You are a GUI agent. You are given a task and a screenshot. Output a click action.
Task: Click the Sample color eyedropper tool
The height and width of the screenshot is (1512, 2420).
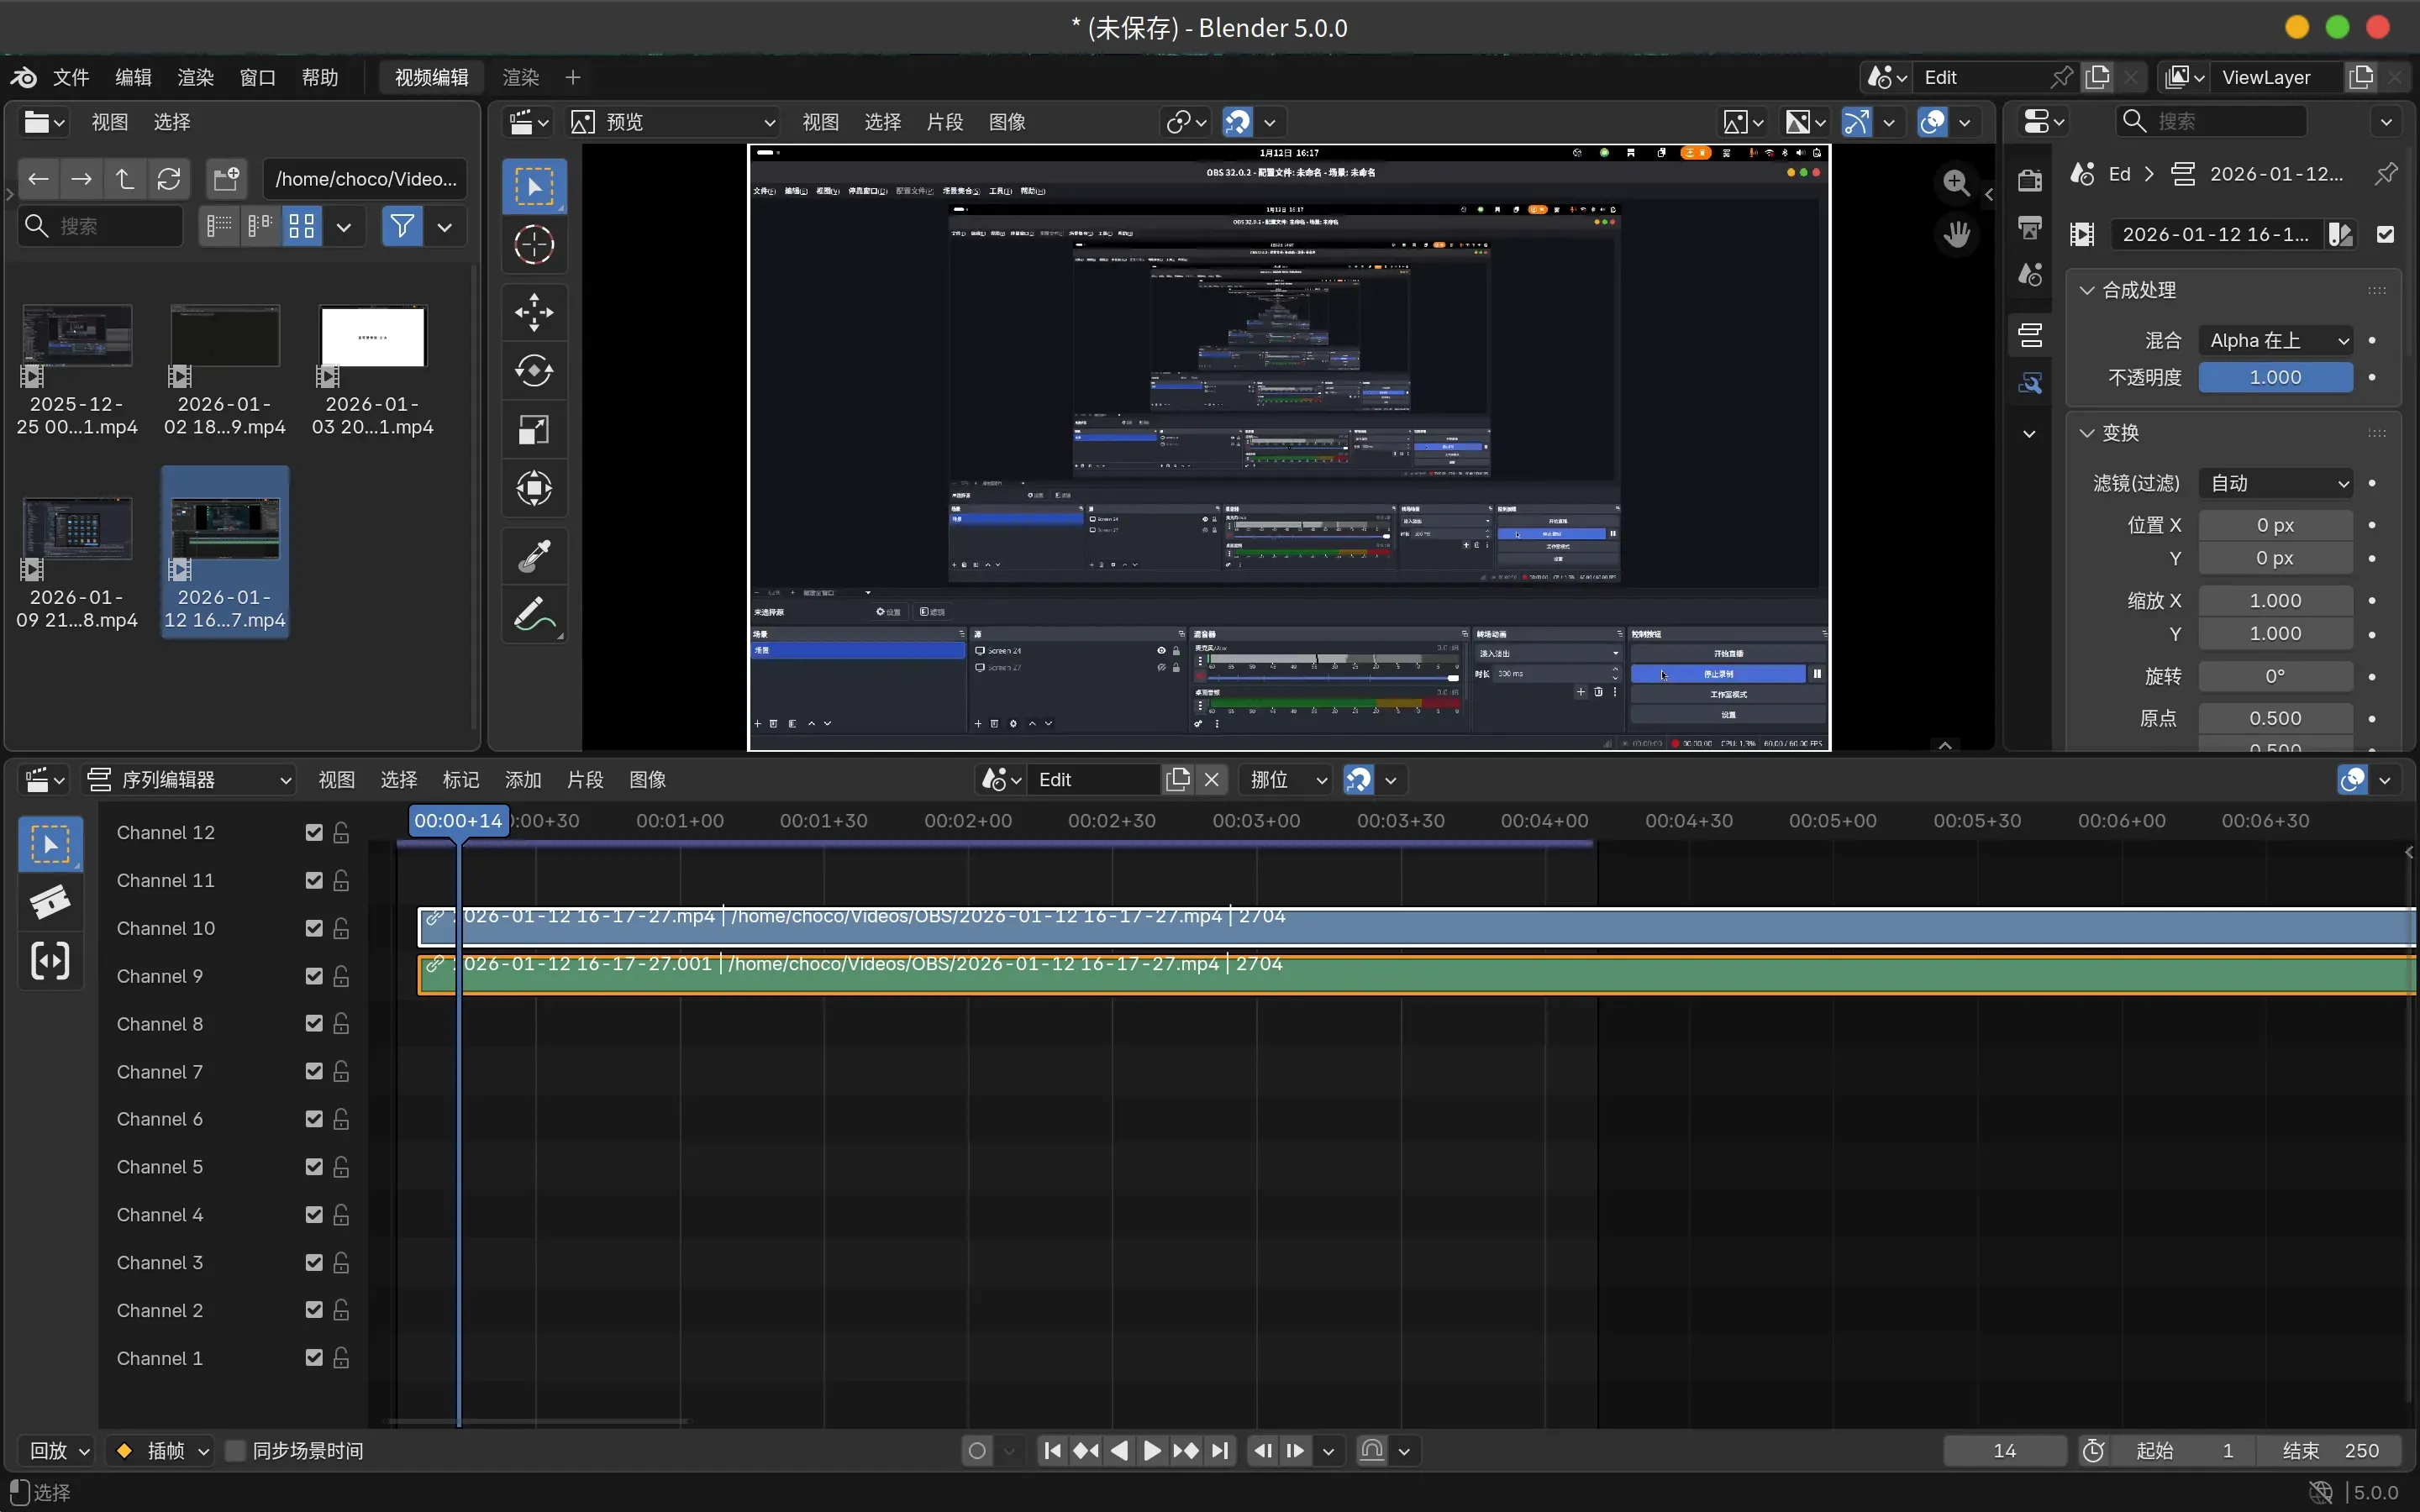pyautogui.click(x=534, y=556)
